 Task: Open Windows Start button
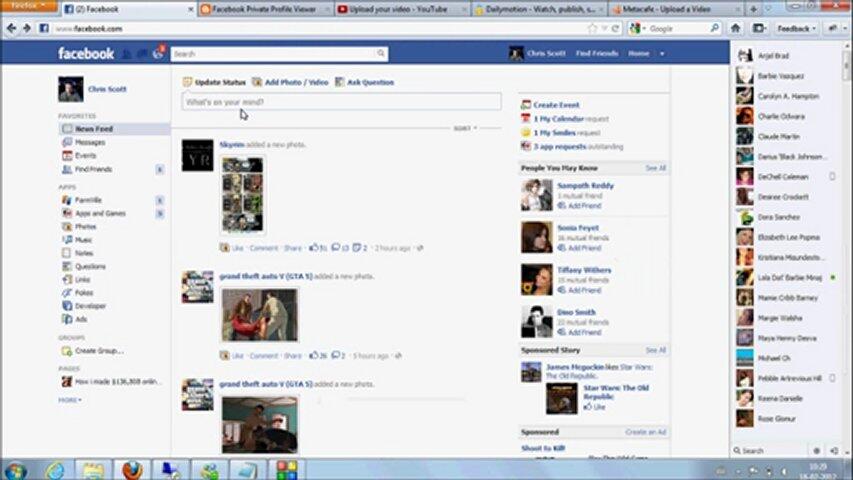tap(15, 470)
